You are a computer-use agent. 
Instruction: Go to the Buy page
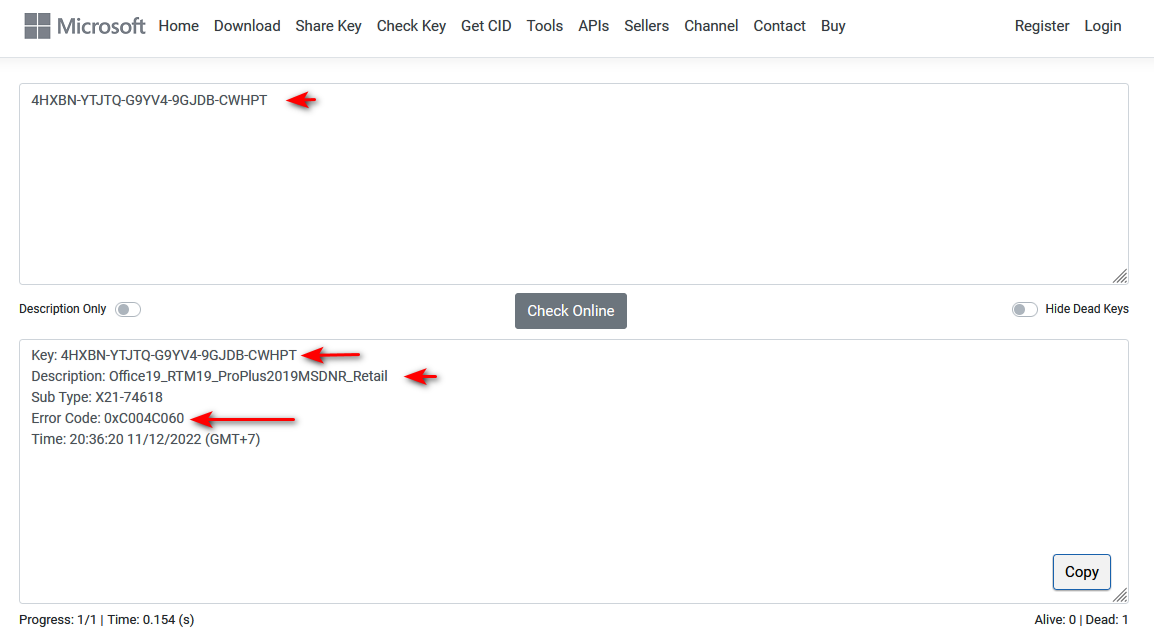click(x=833, y=26)
